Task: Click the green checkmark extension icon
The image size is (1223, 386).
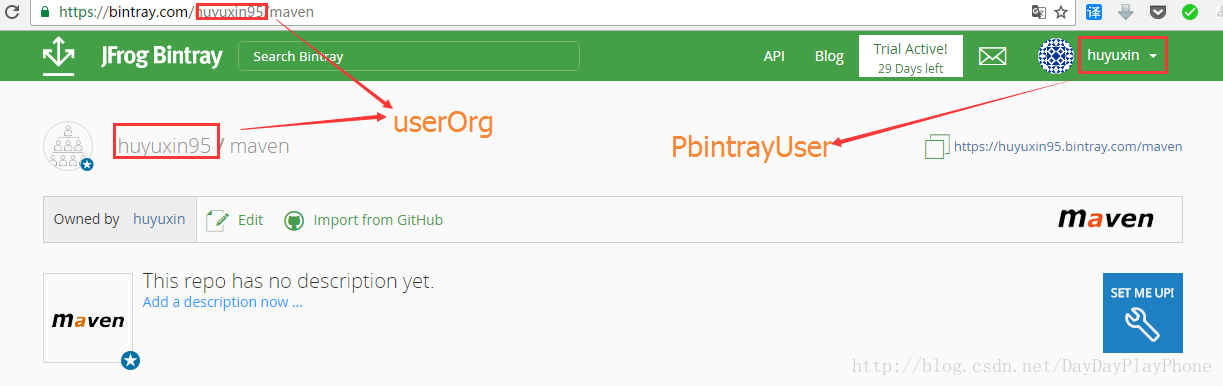Action: click(1190, 12)
